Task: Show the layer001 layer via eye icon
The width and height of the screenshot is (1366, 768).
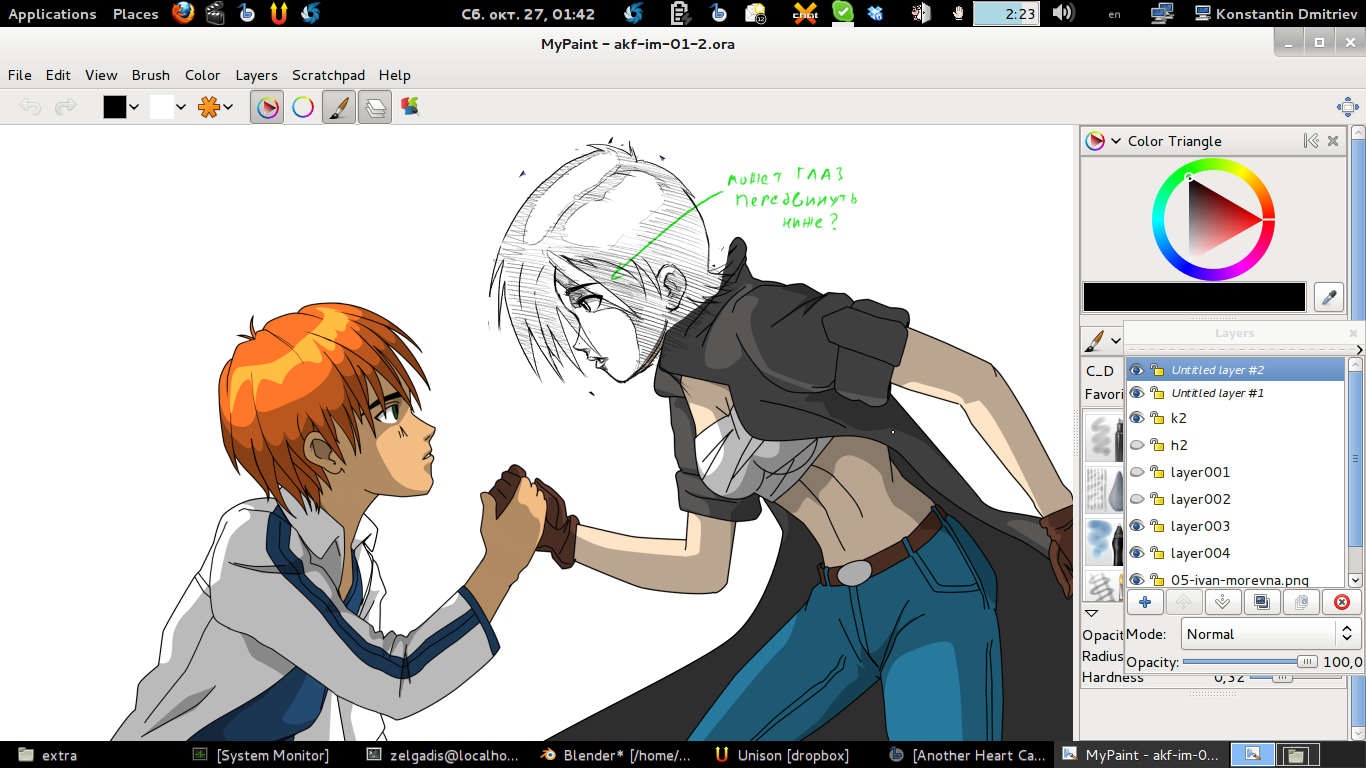Action: click(1137, 472)
